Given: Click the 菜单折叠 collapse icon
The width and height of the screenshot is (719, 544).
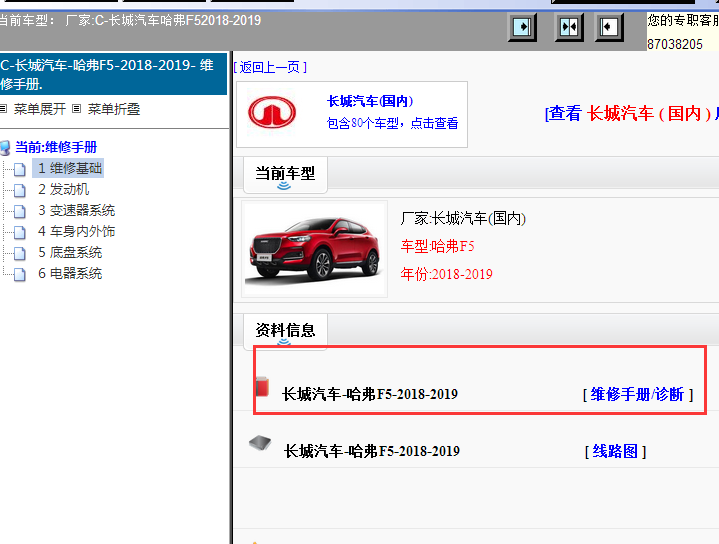Looking at the screenshot, I should coord(77,109).
